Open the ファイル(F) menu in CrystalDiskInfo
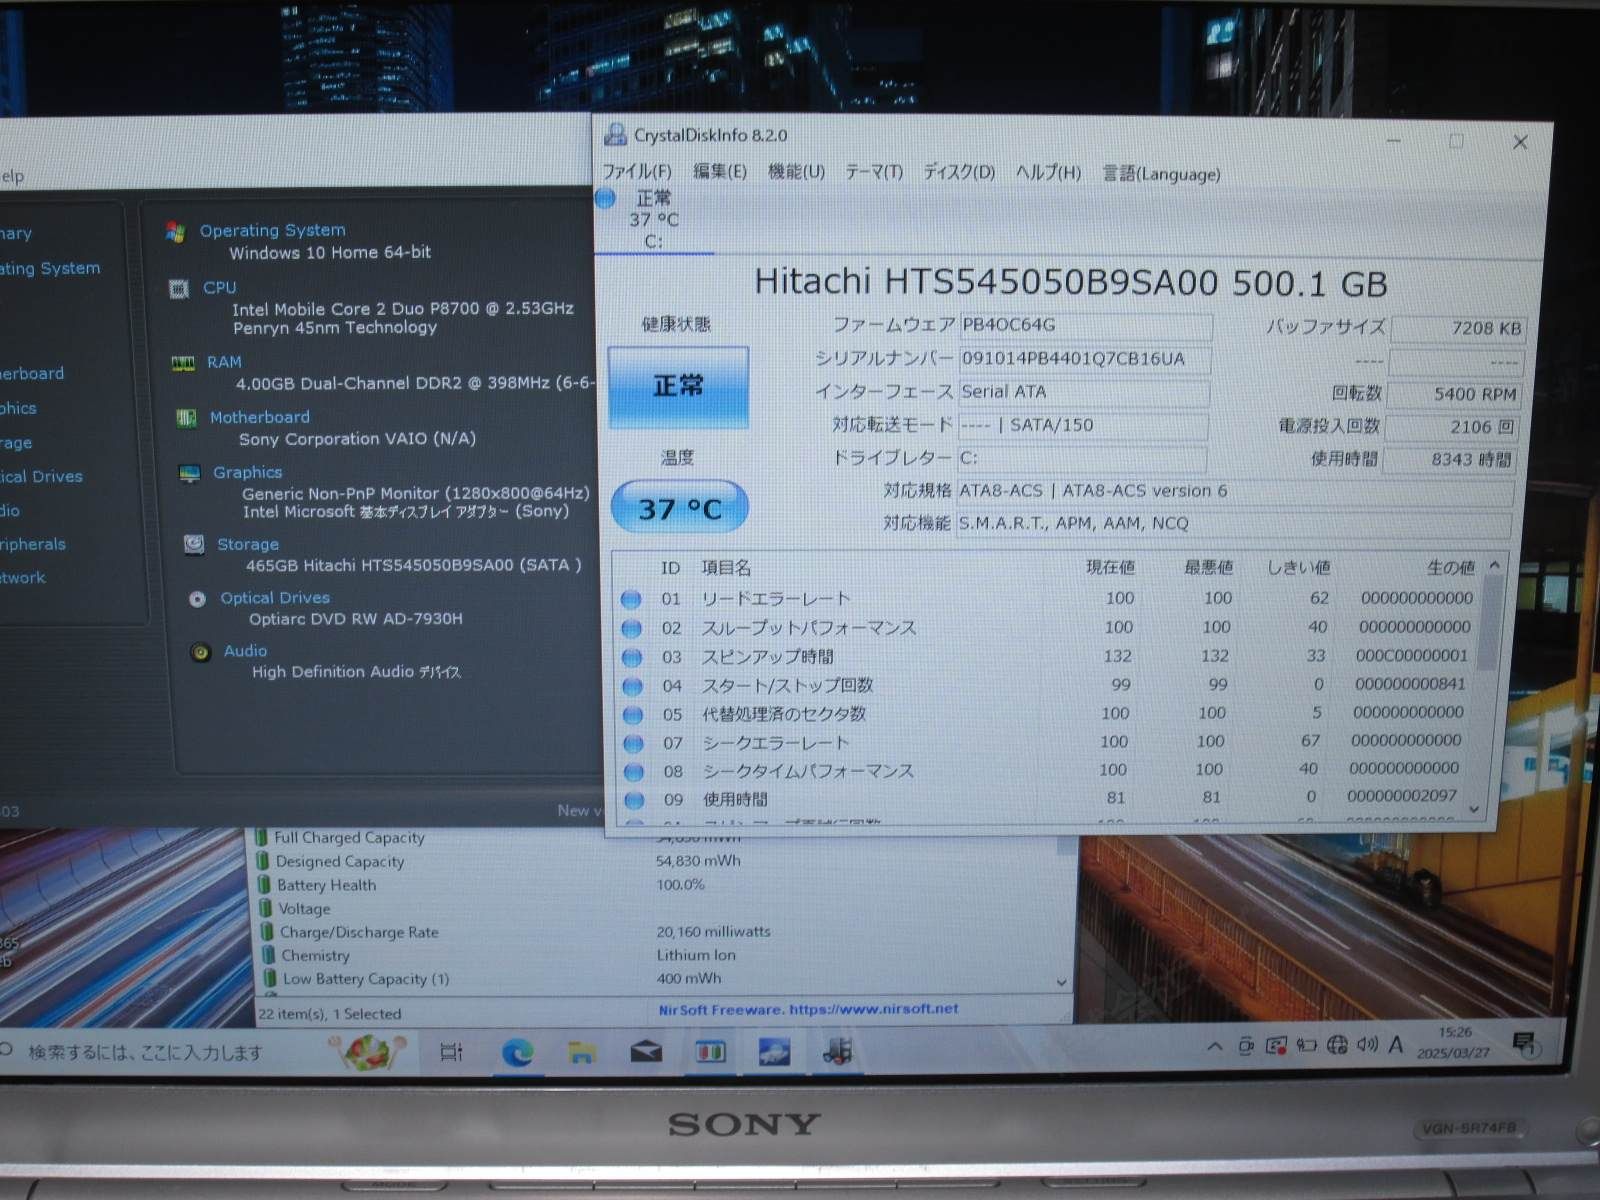 pos(637,172)
